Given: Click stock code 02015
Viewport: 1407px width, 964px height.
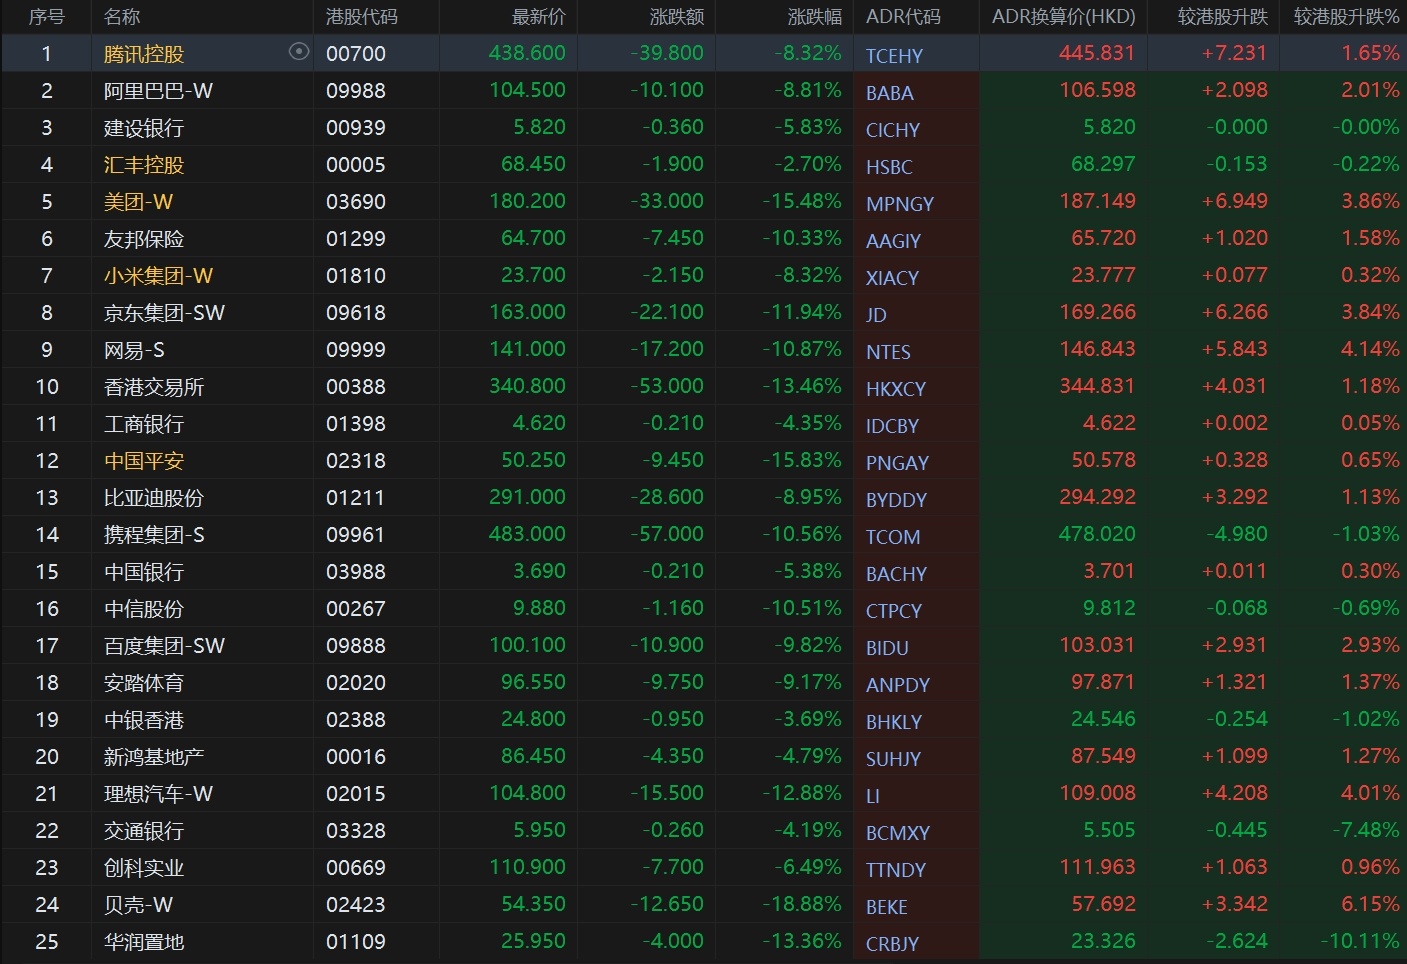Looking at the screenshot, I should (355, 794).
